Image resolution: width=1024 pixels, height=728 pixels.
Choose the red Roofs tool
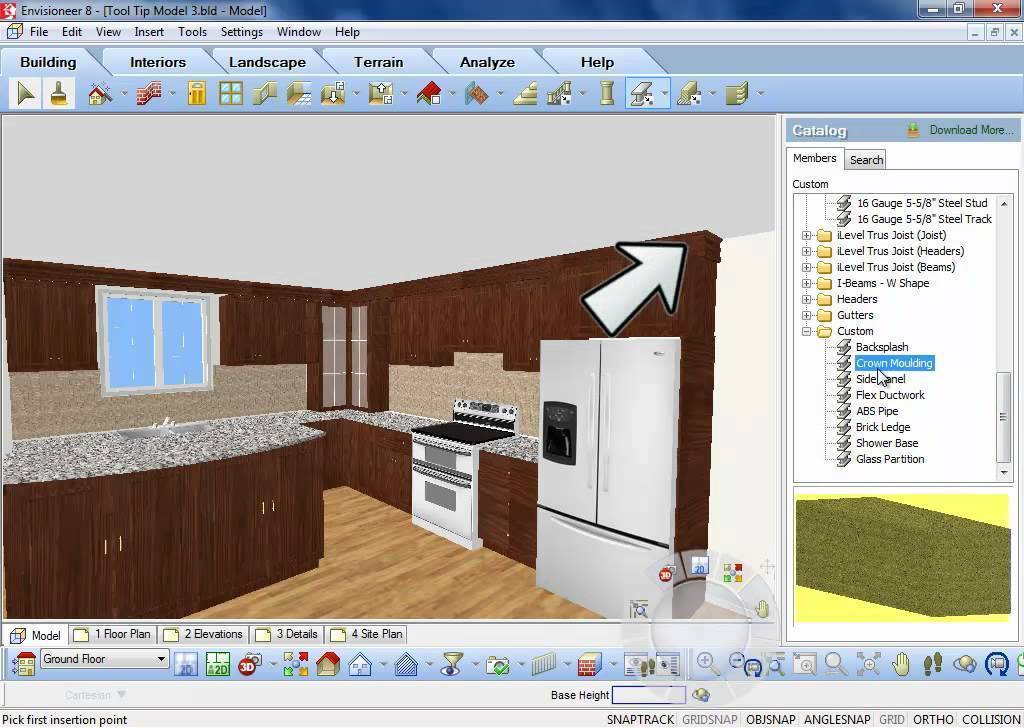pos(428,93)
